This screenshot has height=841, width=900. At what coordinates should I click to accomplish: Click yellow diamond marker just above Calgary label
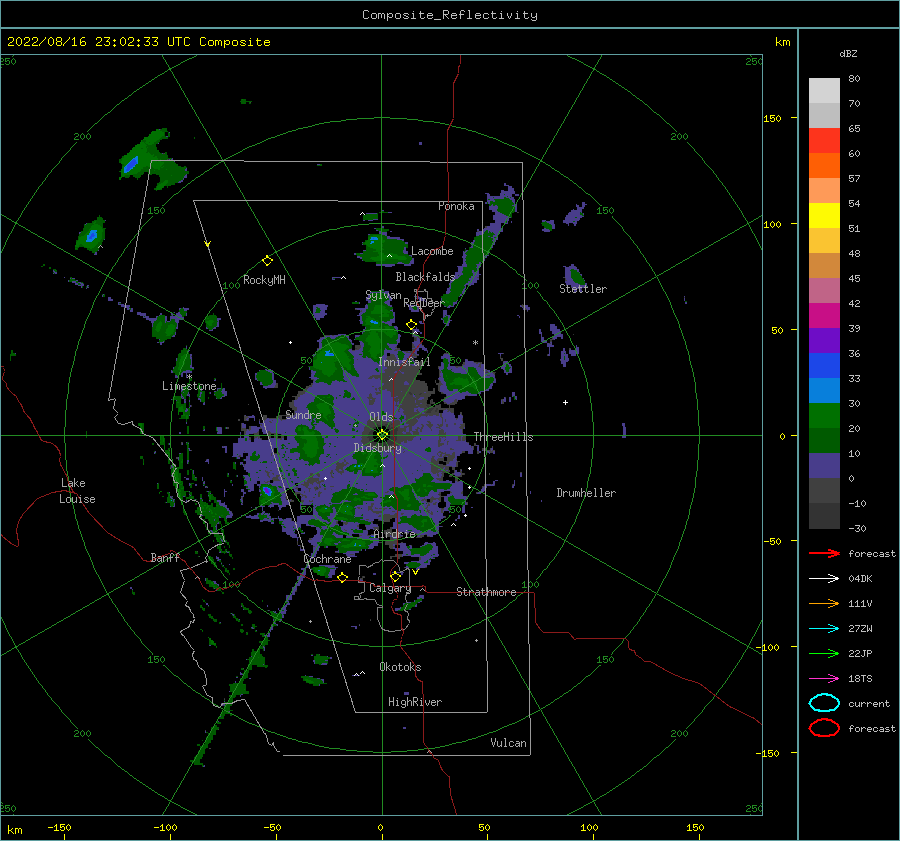click(x=395, y=576)
